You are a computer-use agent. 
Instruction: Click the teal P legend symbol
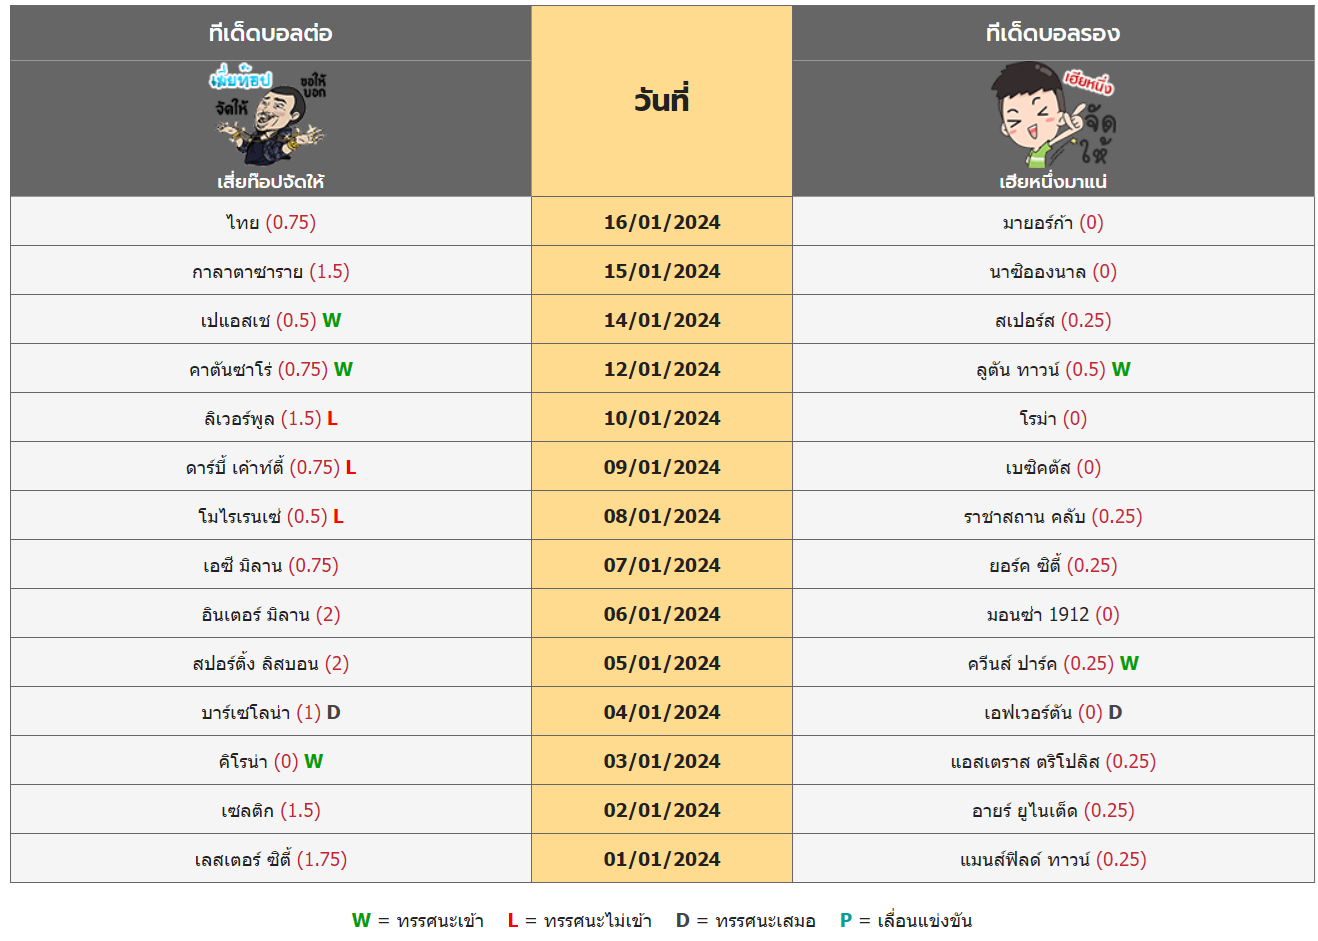tap(846, 920)
